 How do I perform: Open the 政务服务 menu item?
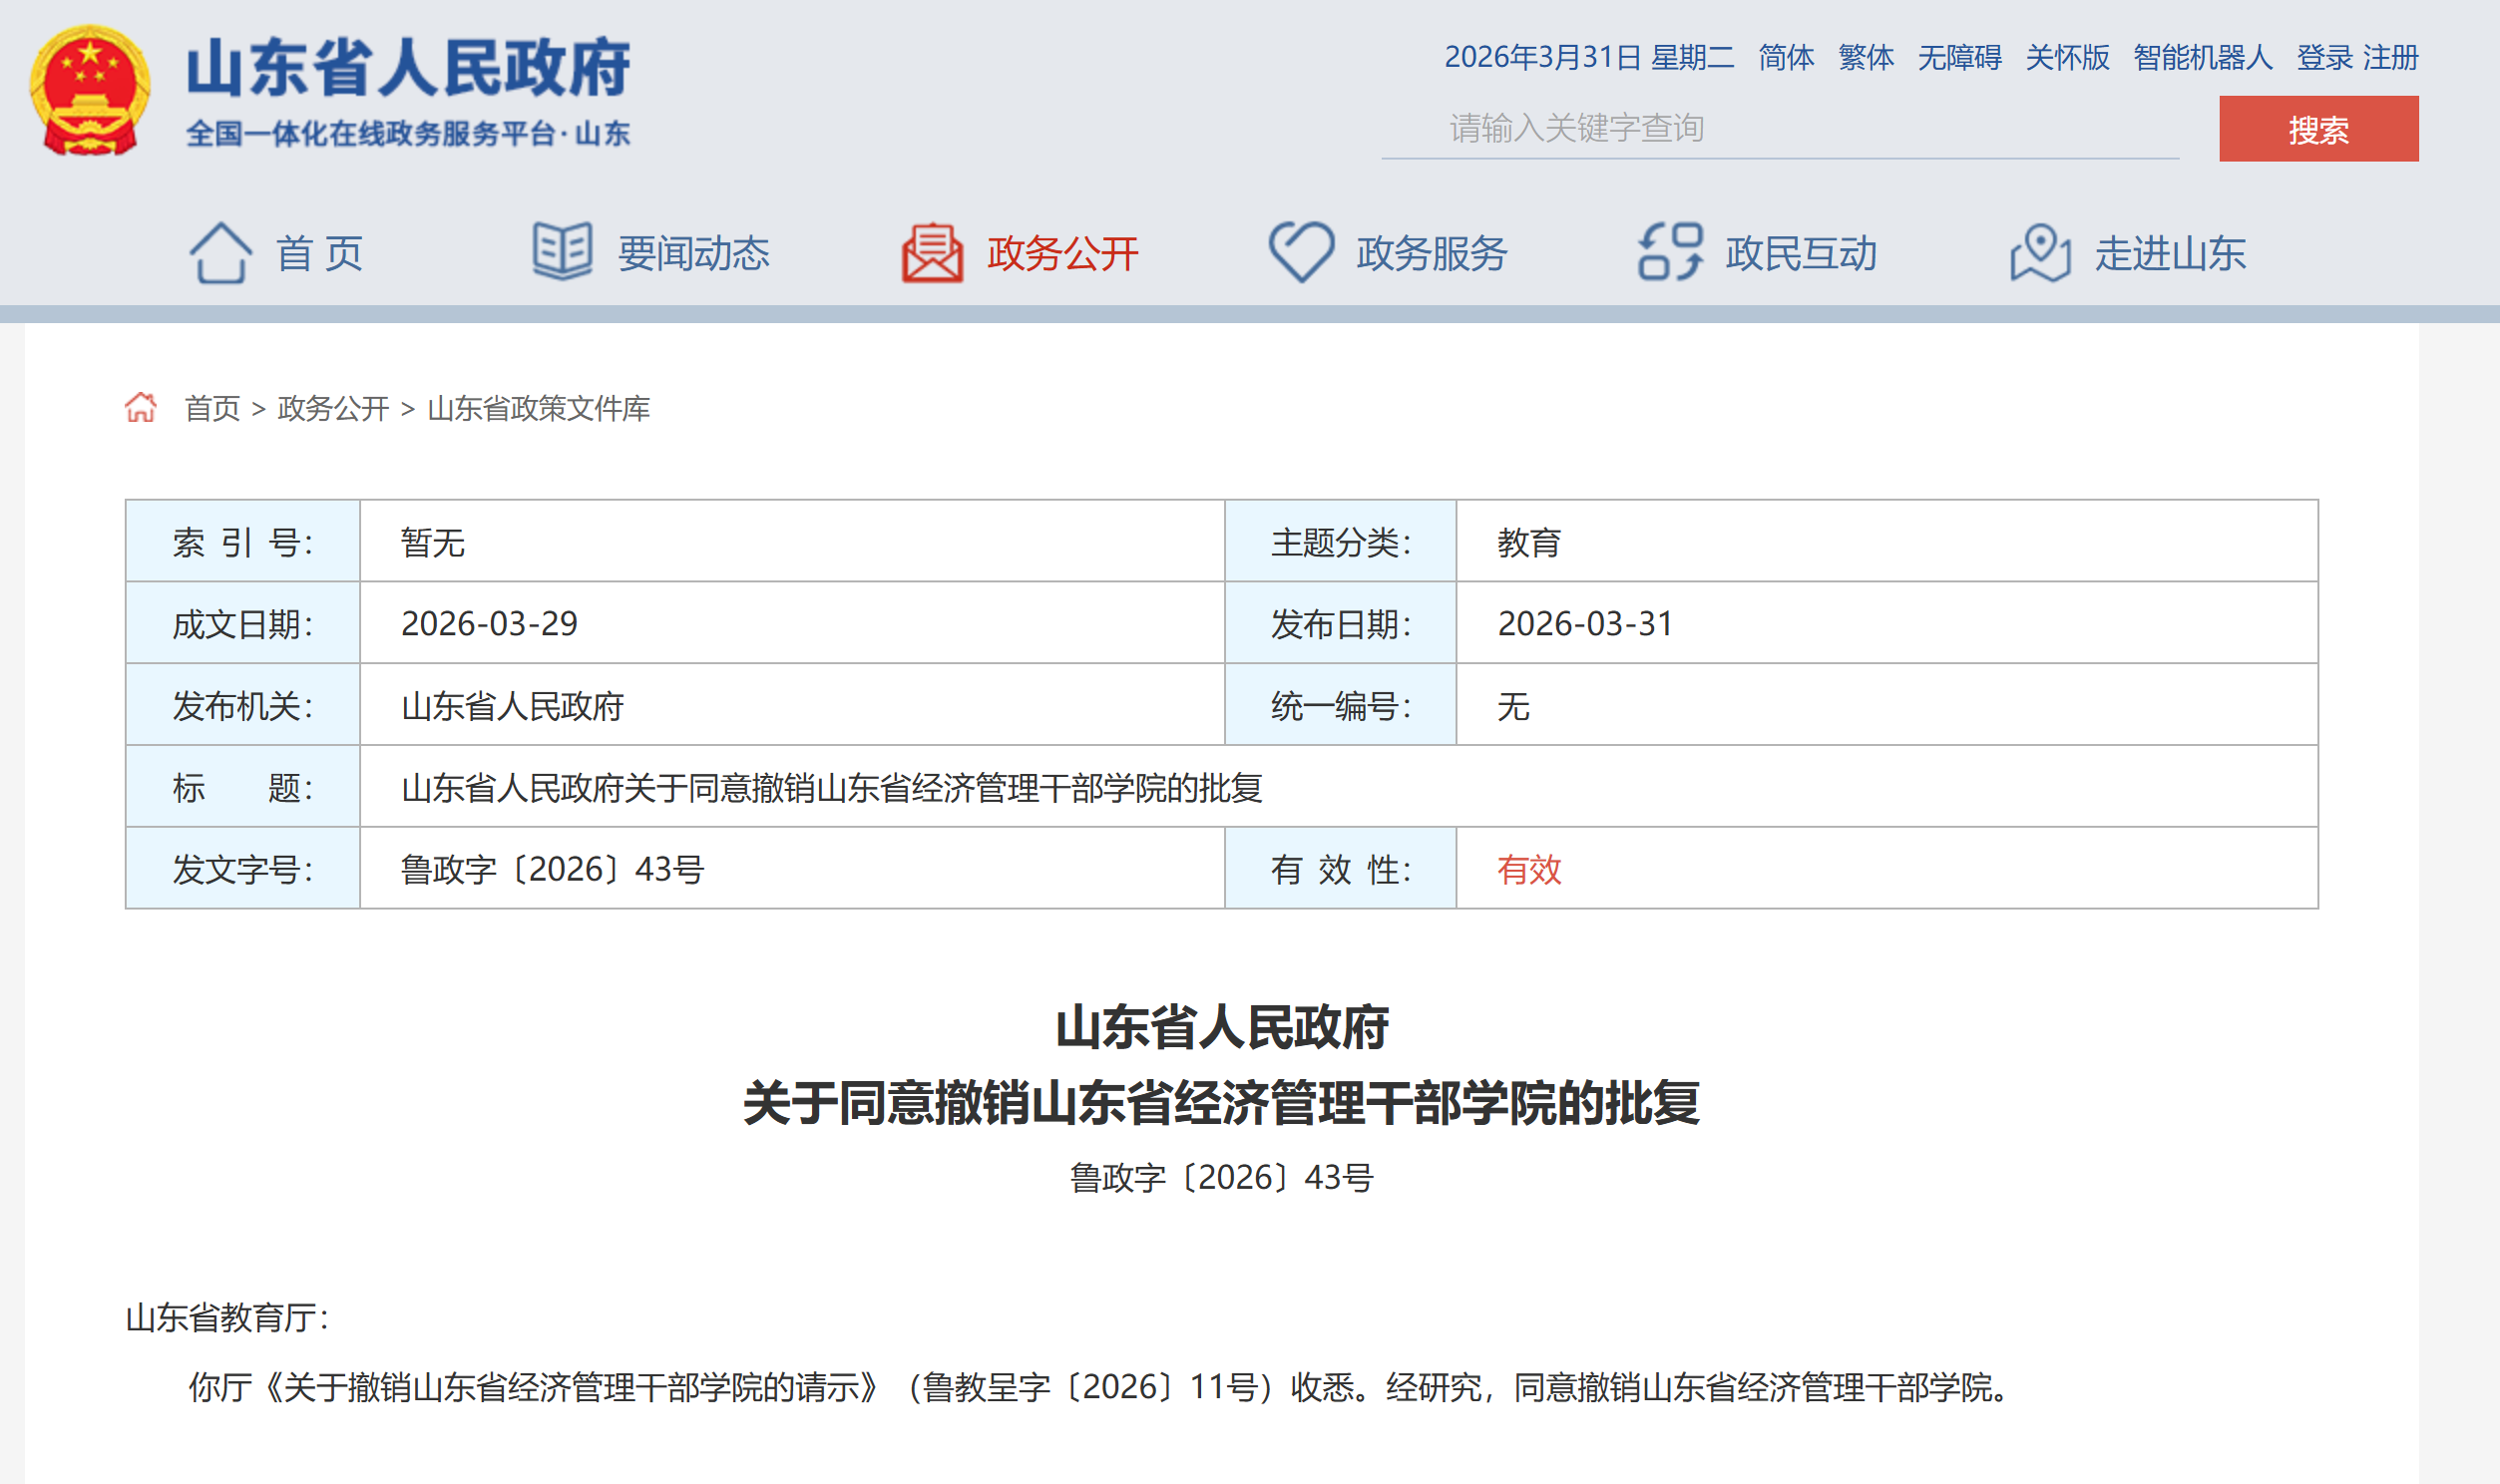click(1431, 253)
